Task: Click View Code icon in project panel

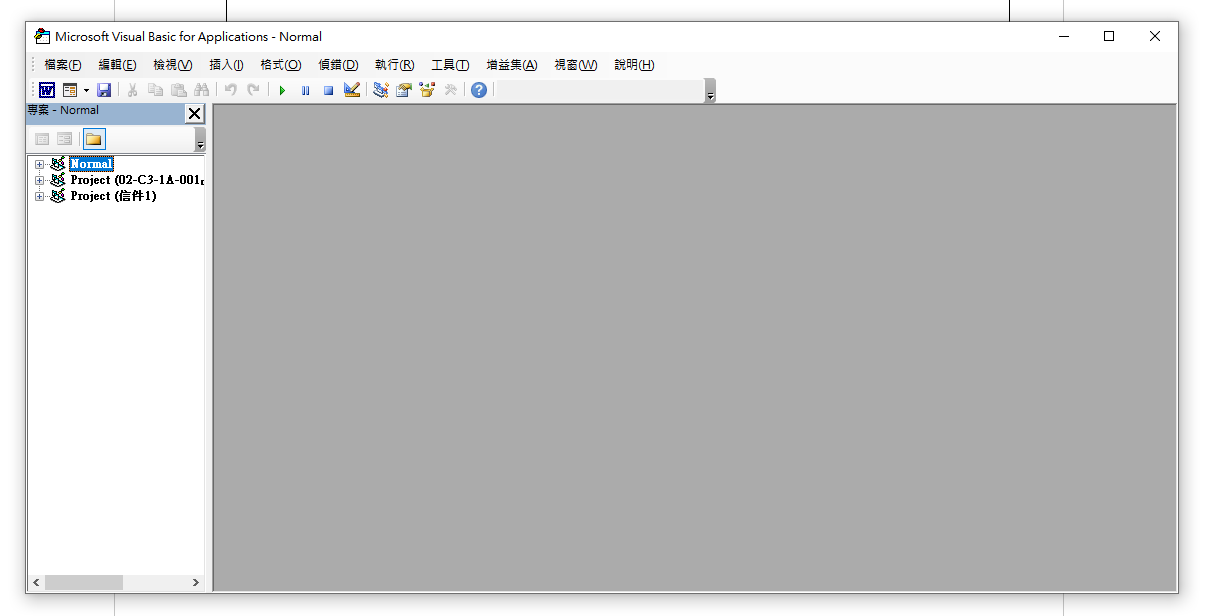Action: click(42, 139)
